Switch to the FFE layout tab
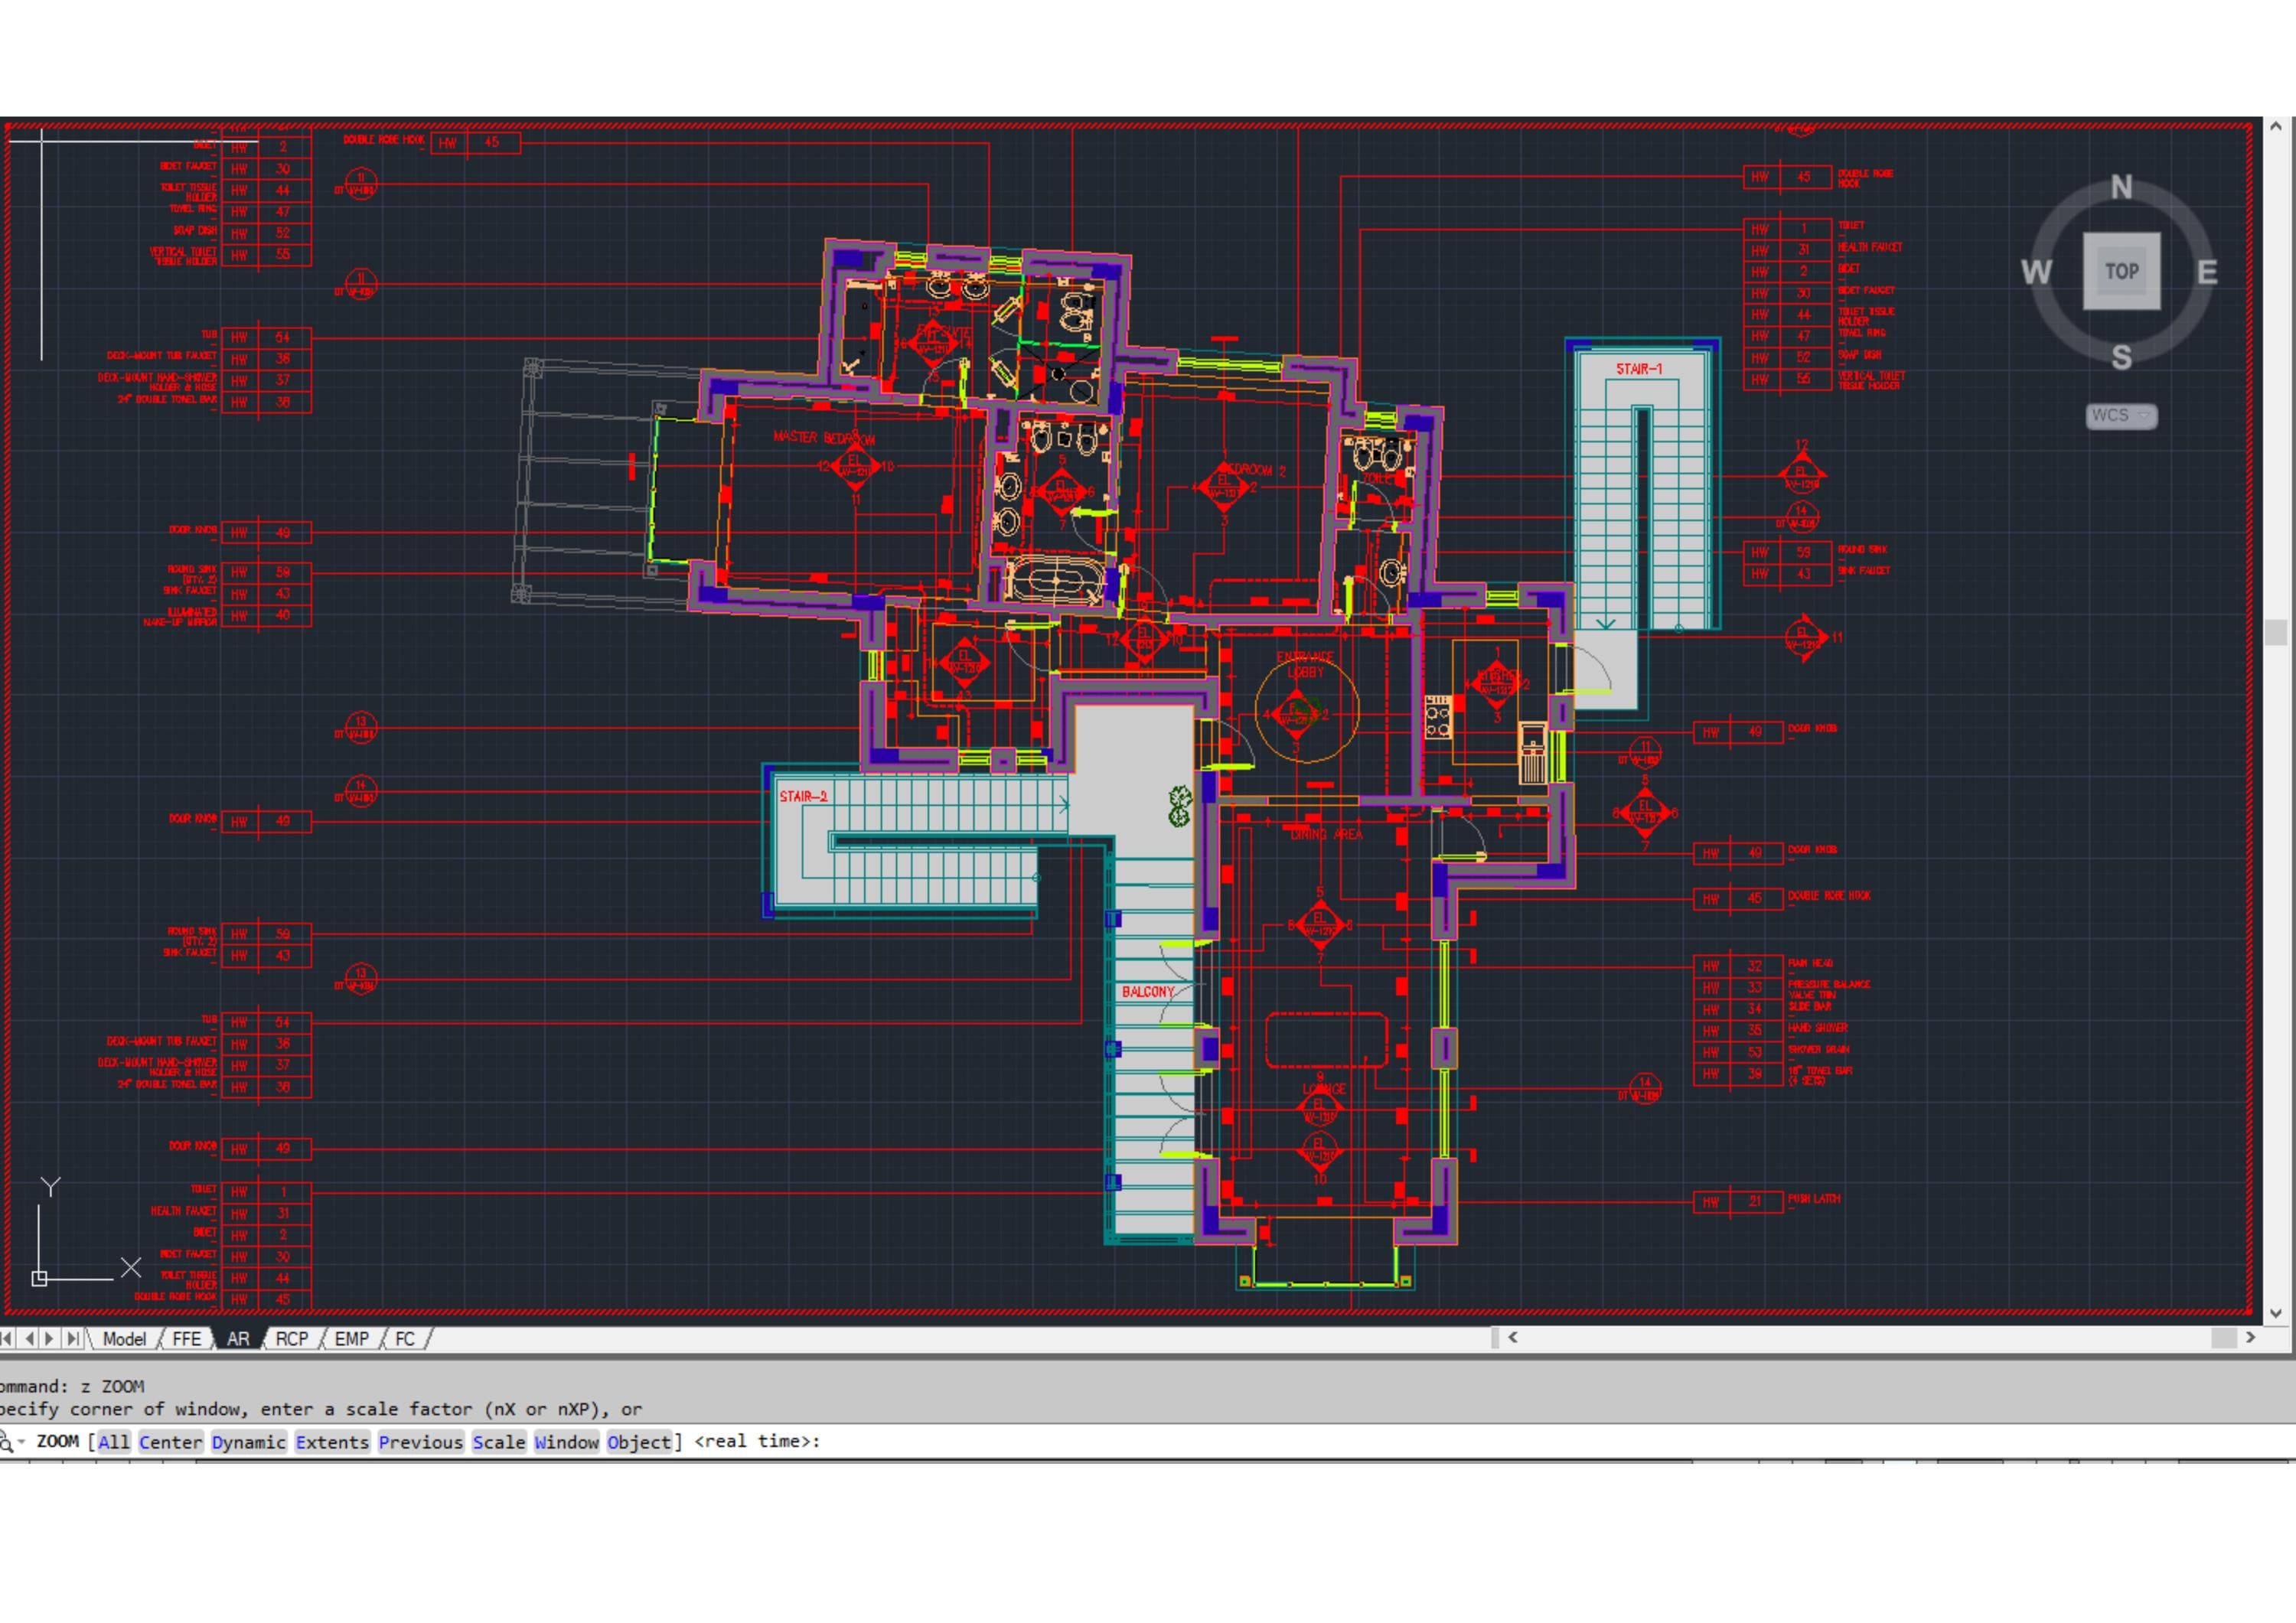The image size is (2296, 1623). [x=186, y=1338]
